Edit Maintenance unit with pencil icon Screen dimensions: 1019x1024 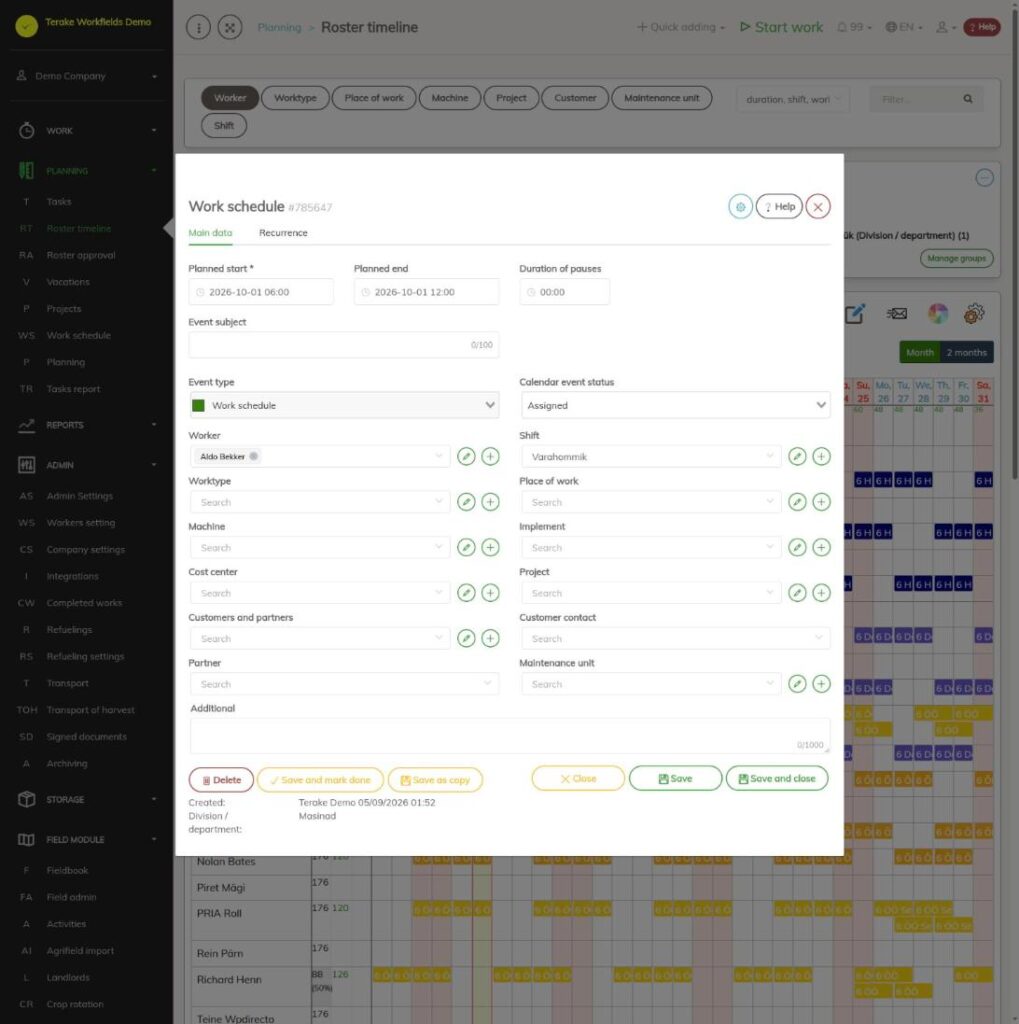tap(797, 684)
